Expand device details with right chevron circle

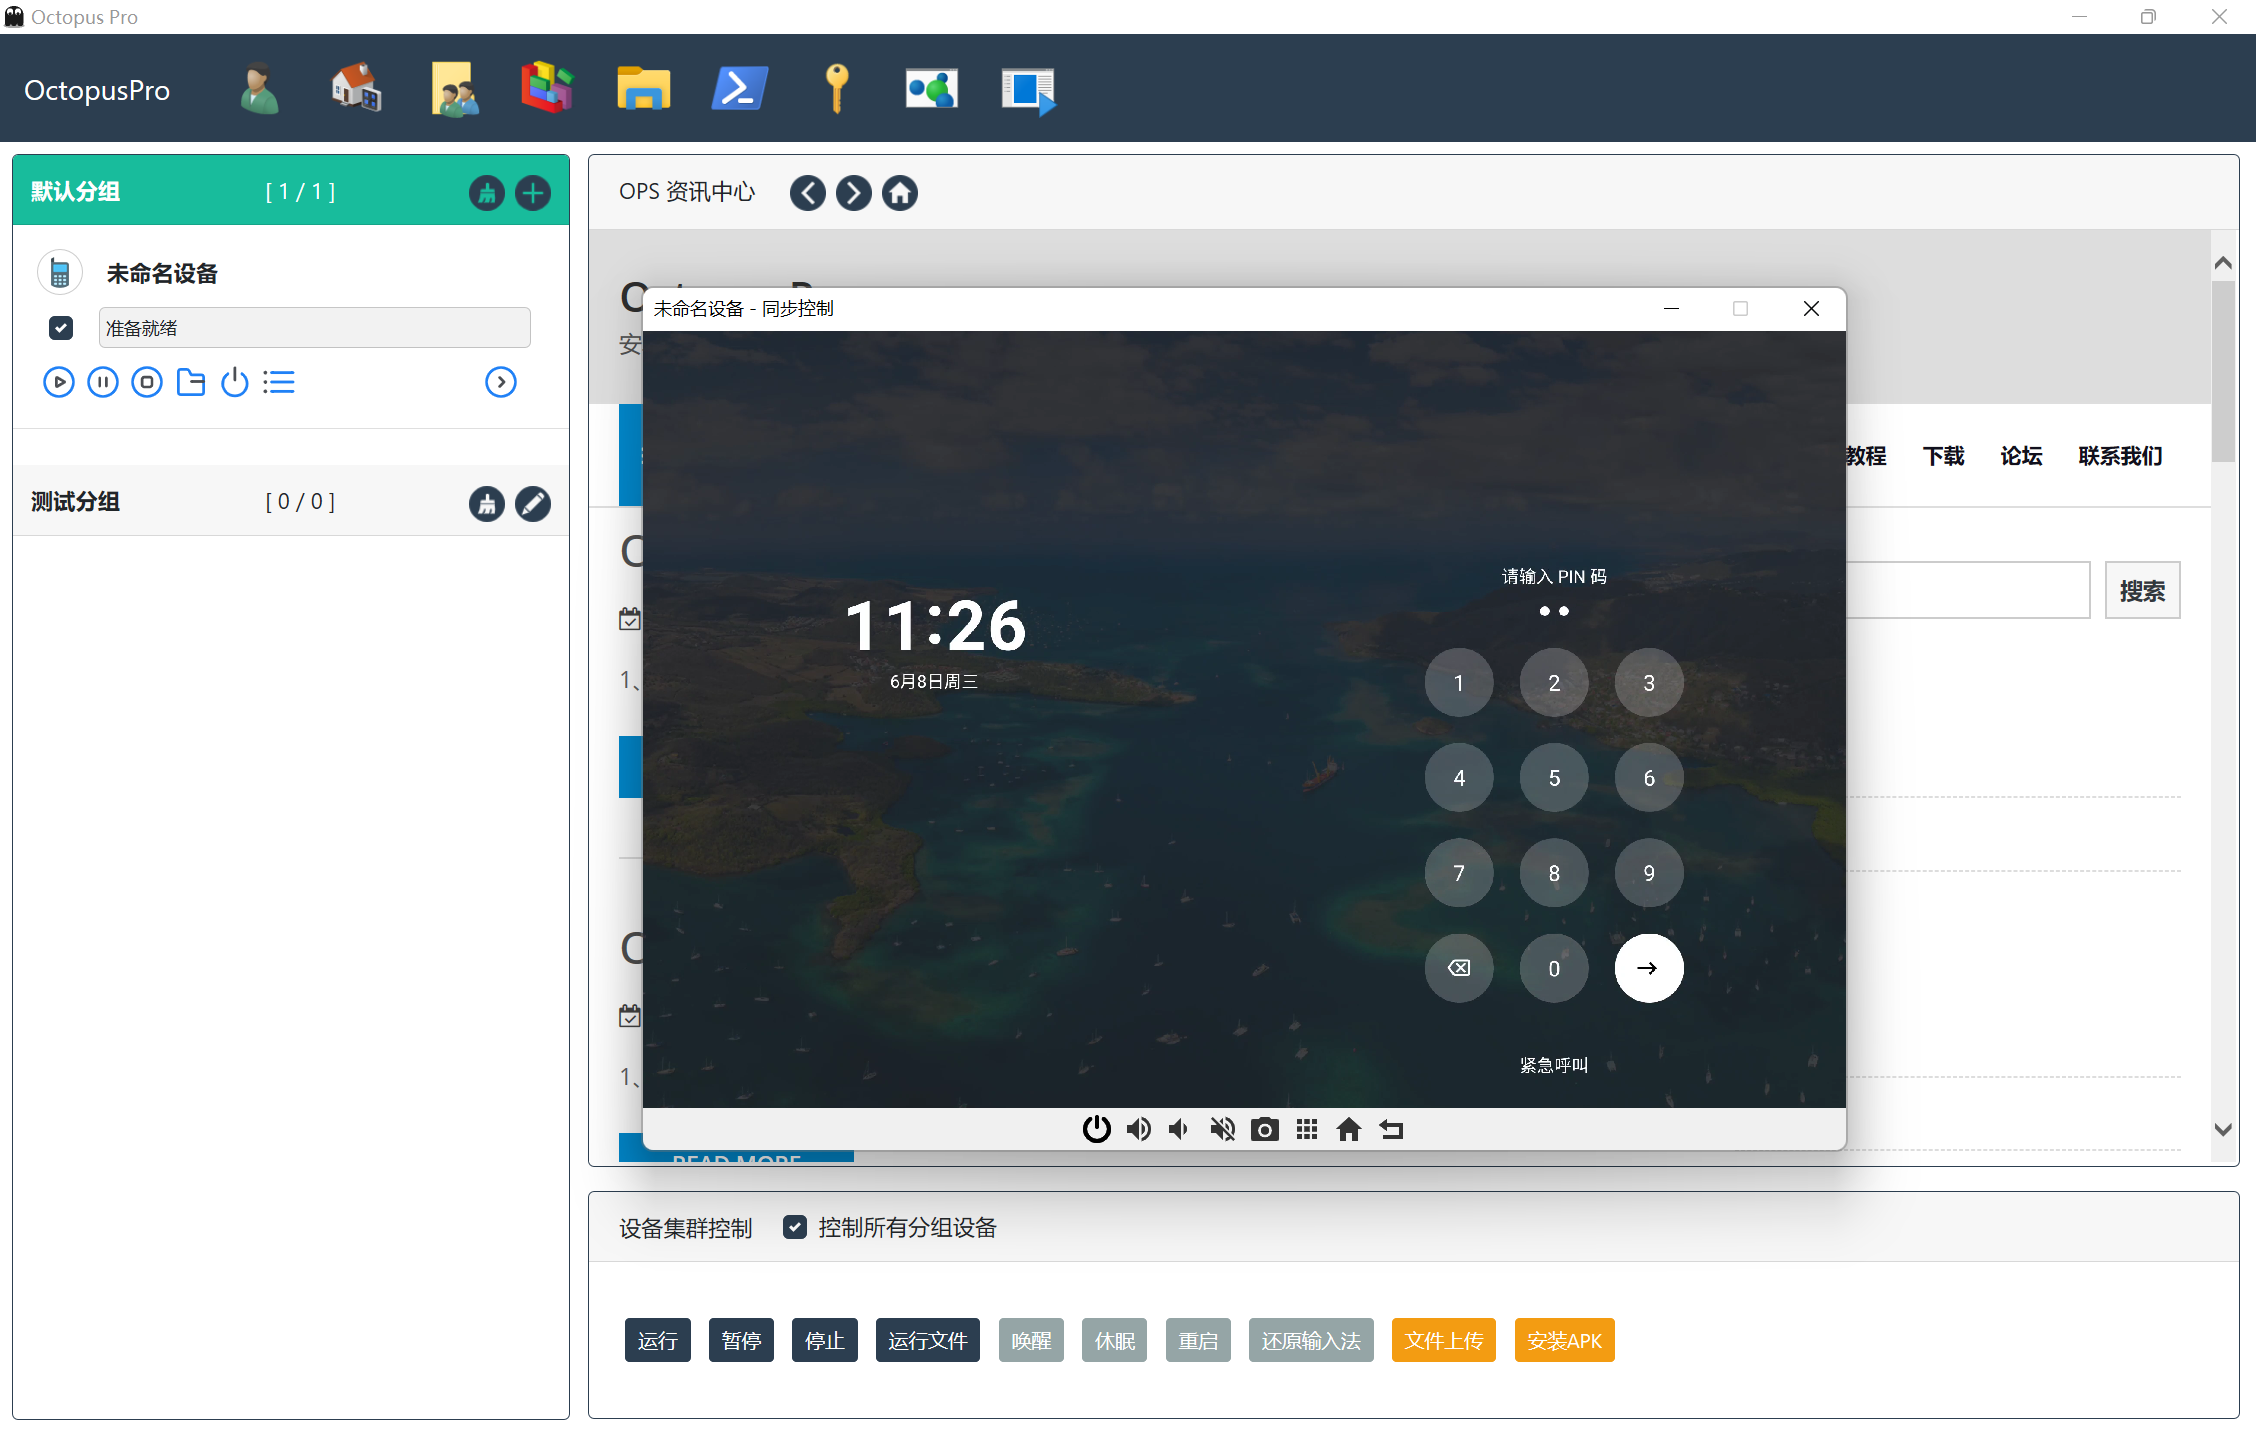click(x=500, y=382)
